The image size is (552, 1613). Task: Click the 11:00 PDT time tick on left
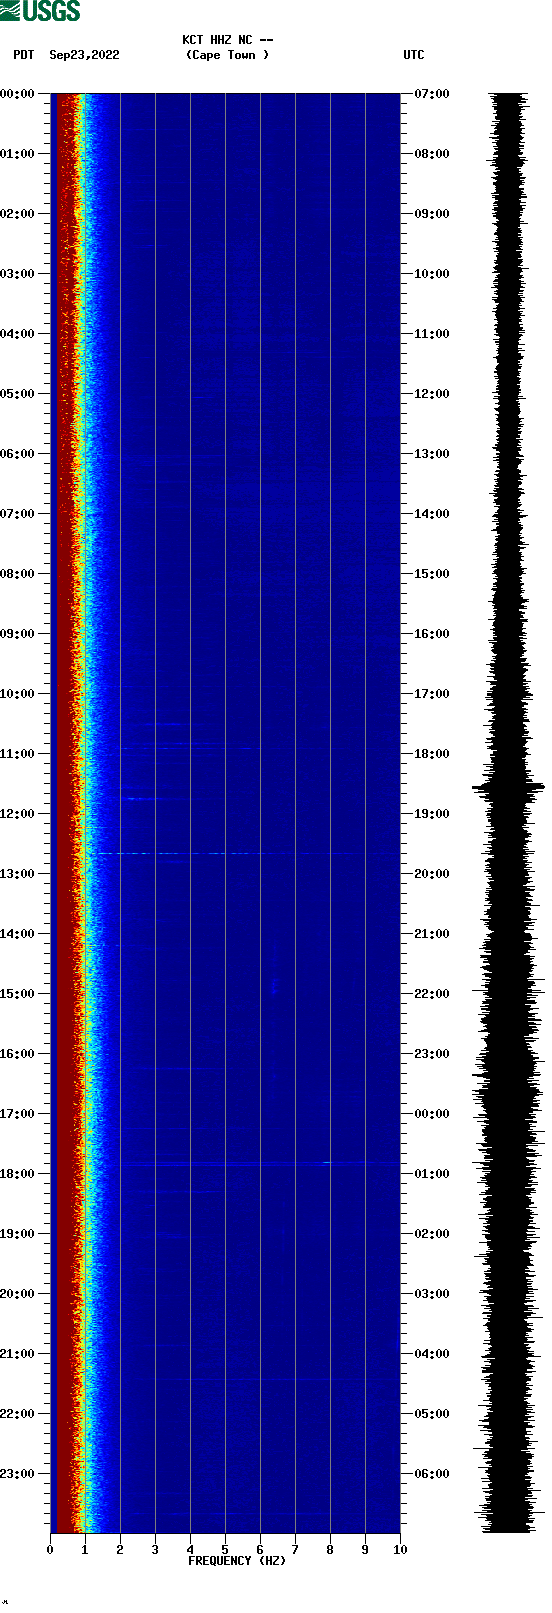[x=17, y=754]
